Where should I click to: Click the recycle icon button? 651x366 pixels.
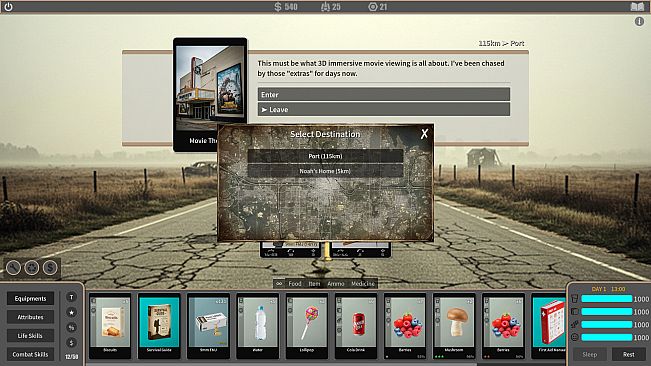click(32, 268)
